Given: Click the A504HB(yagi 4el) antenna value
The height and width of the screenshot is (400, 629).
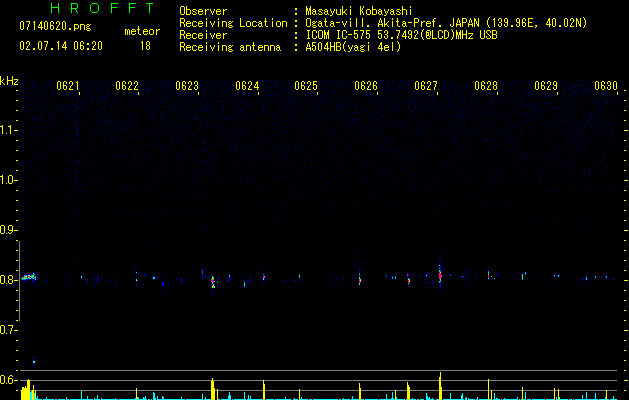Looking at the screenshot, I should pos(353,47).
